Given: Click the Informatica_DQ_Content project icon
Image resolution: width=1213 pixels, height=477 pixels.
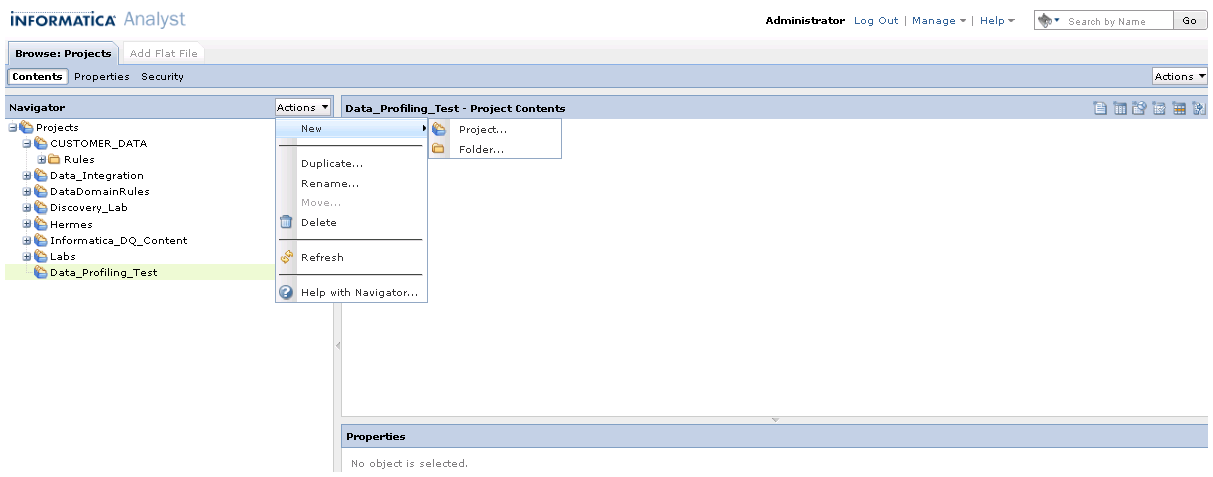Looking at the screenshot, I should [41, 240].
